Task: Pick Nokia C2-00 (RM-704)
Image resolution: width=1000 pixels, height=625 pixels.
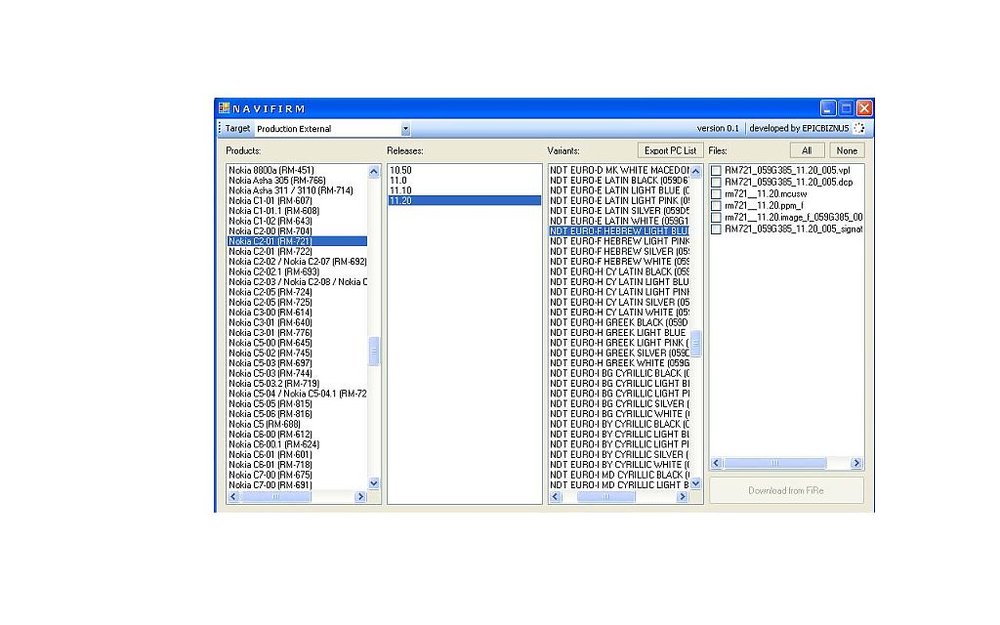Action: [x=297, y=232]
